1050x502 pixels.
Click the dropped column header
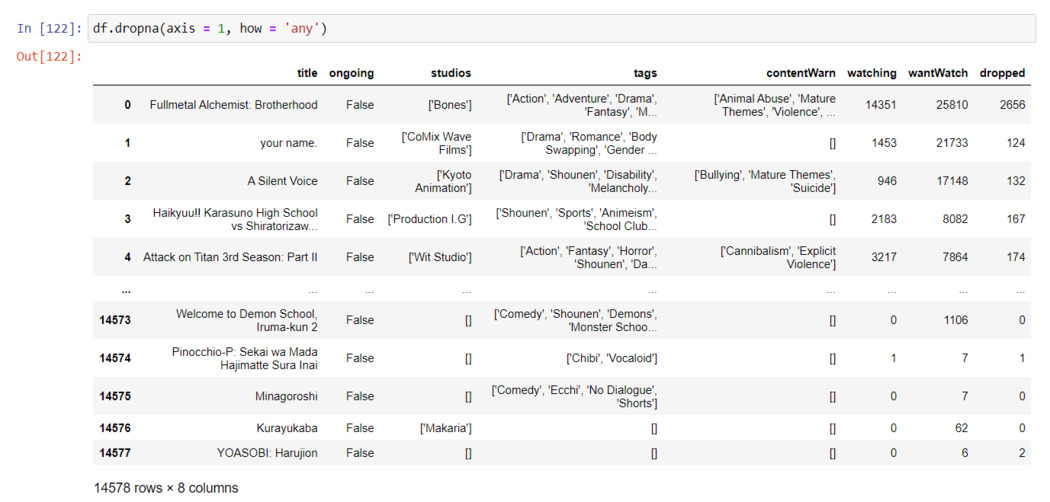tap(1002, 74)
